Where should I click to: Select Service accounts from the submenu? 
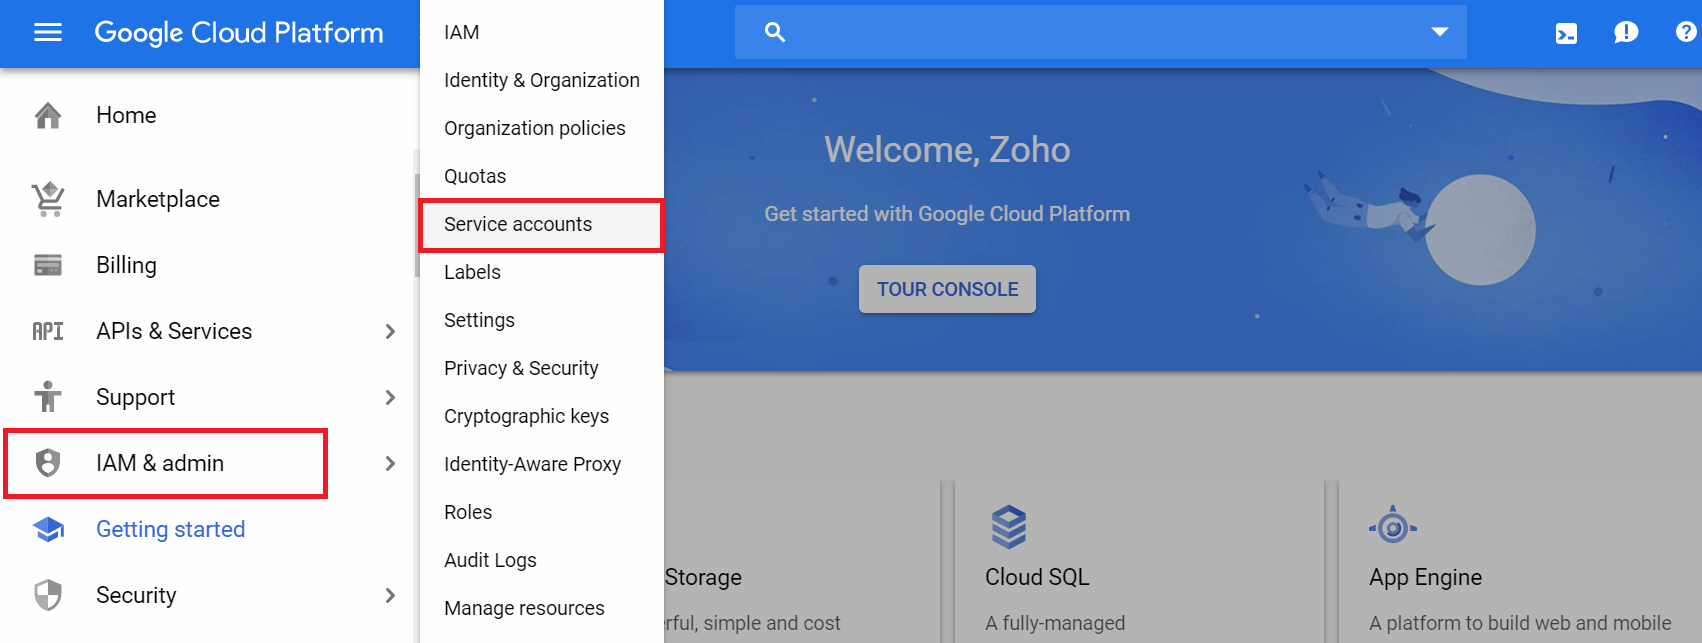pyautogui.click(x=541, y=225)
